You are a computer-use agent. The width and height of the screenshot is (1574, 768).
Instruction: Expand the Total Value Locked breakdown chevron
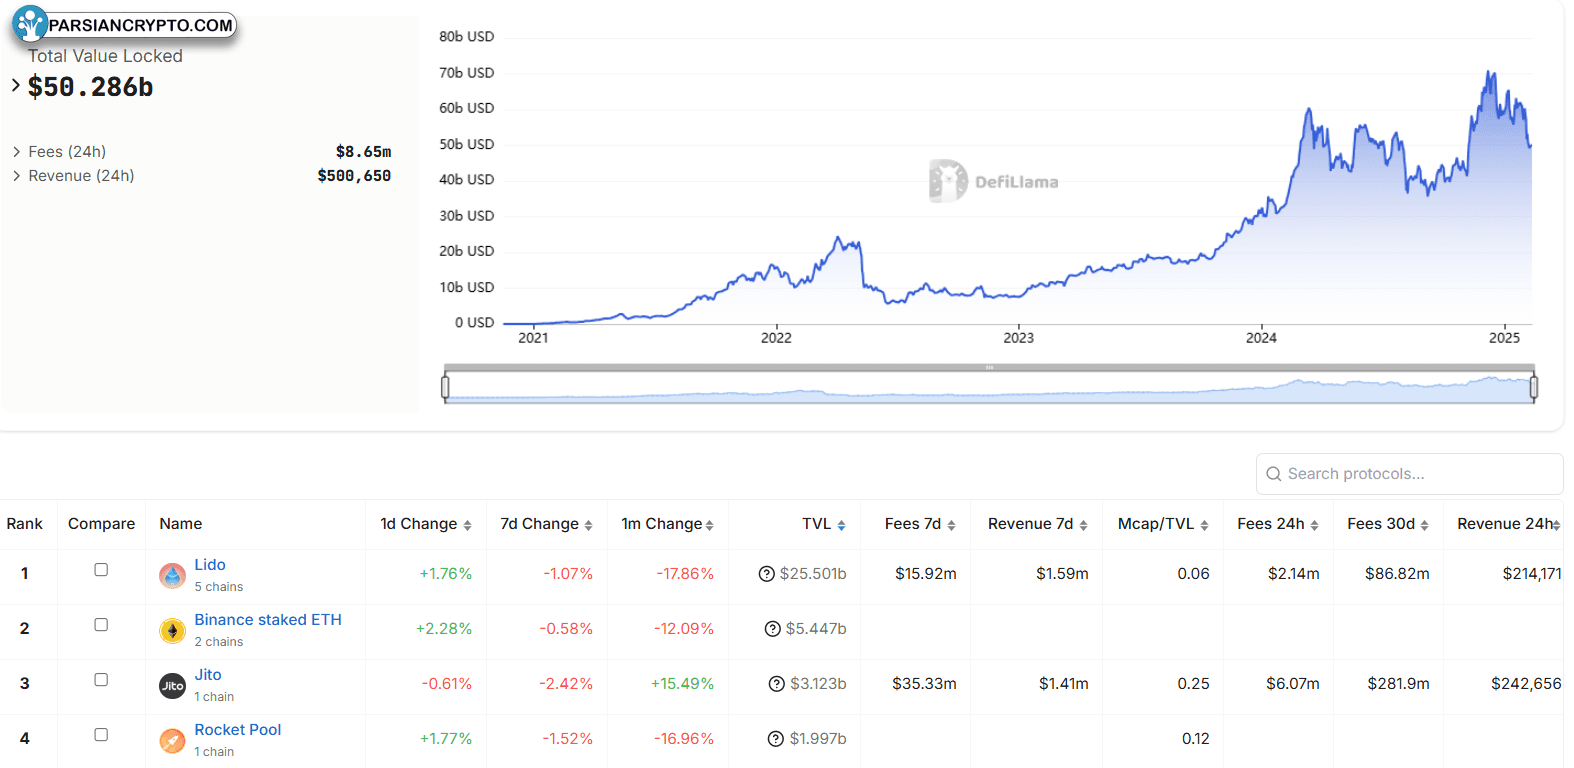pyautogui.click(x=16, y=86)
